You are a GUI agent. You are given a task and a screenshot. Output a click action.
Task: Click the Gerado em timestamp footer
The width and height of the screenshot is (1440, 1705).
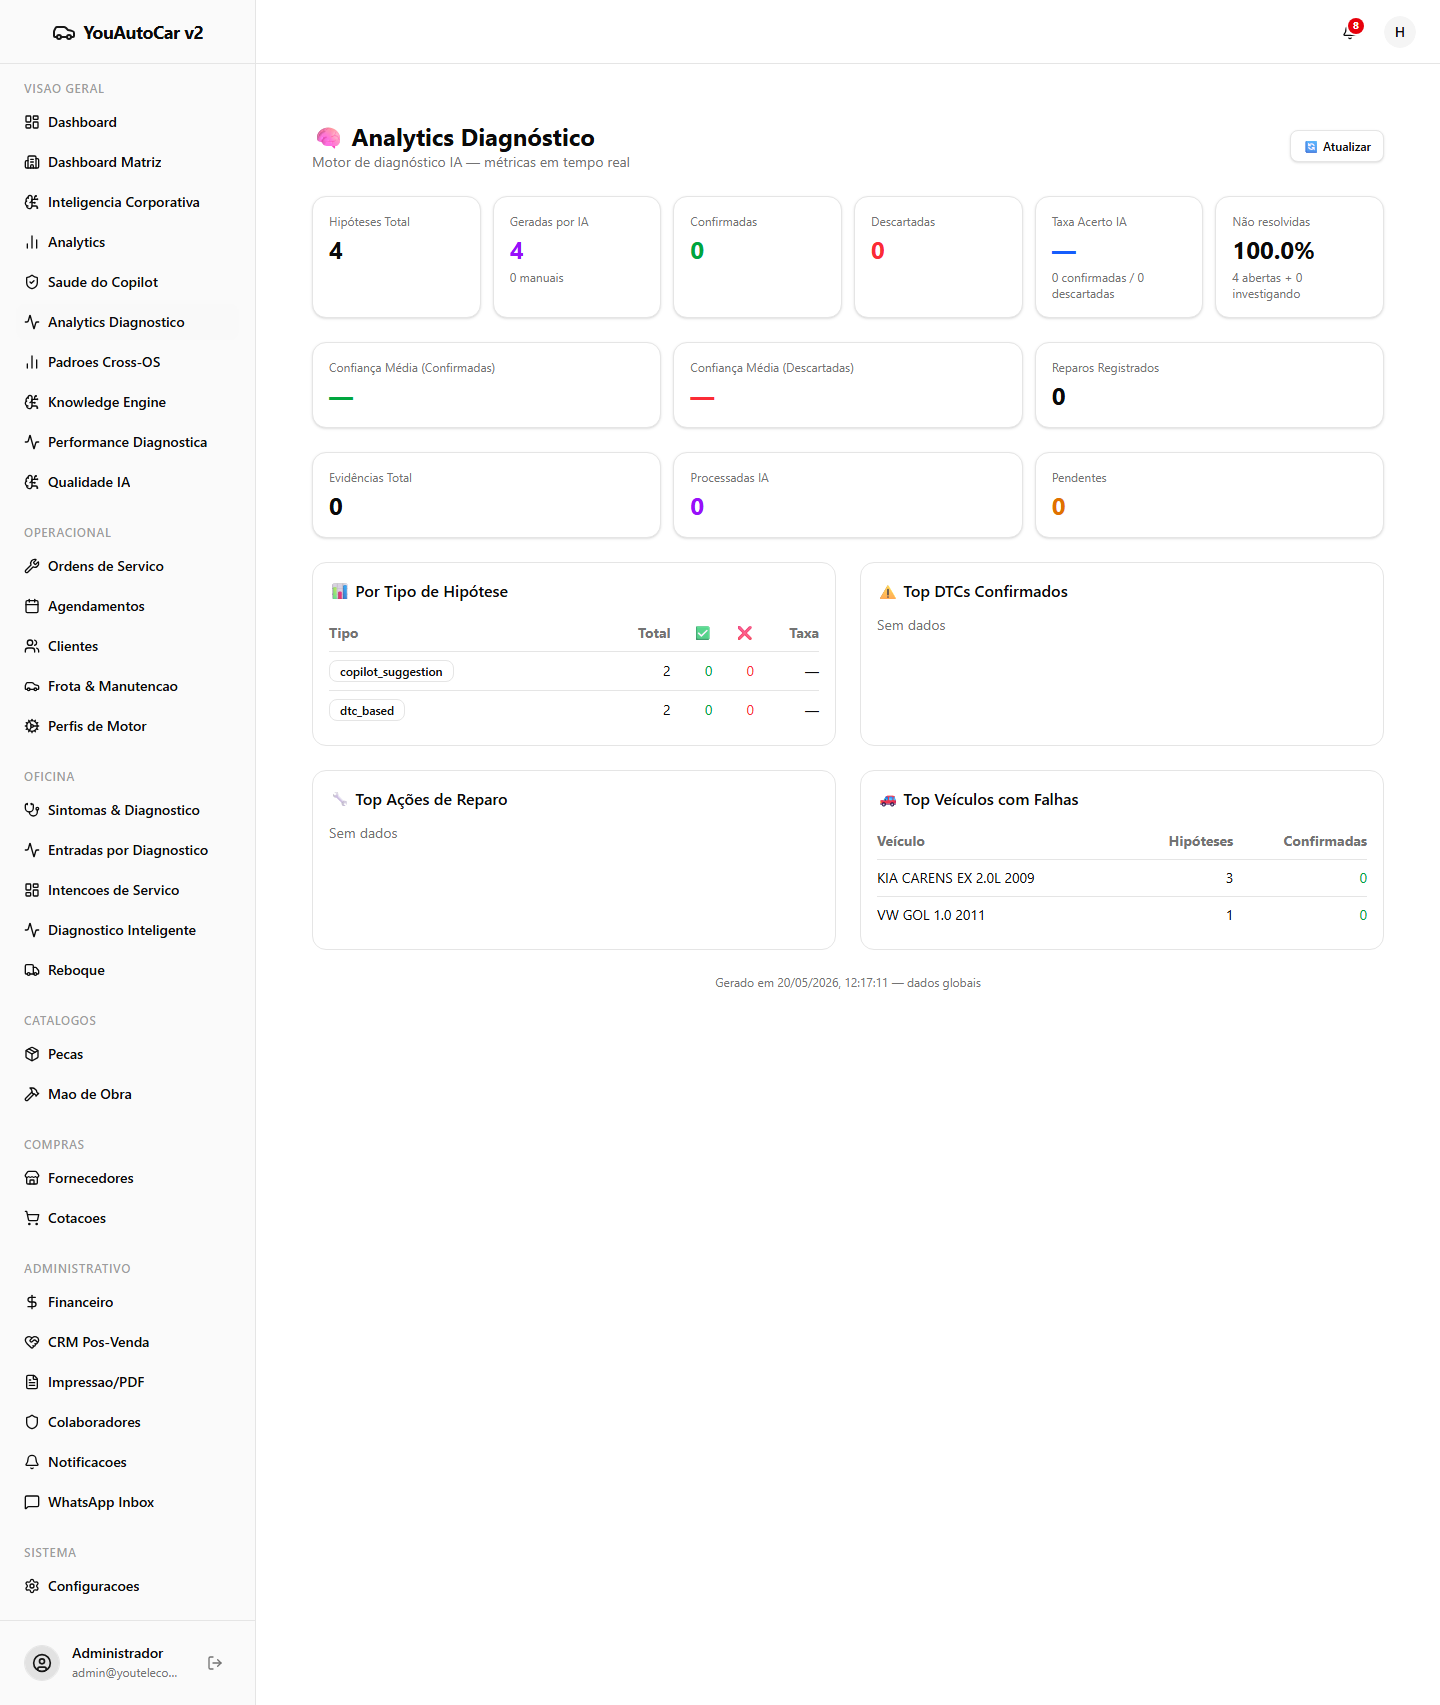pos(848,983)
